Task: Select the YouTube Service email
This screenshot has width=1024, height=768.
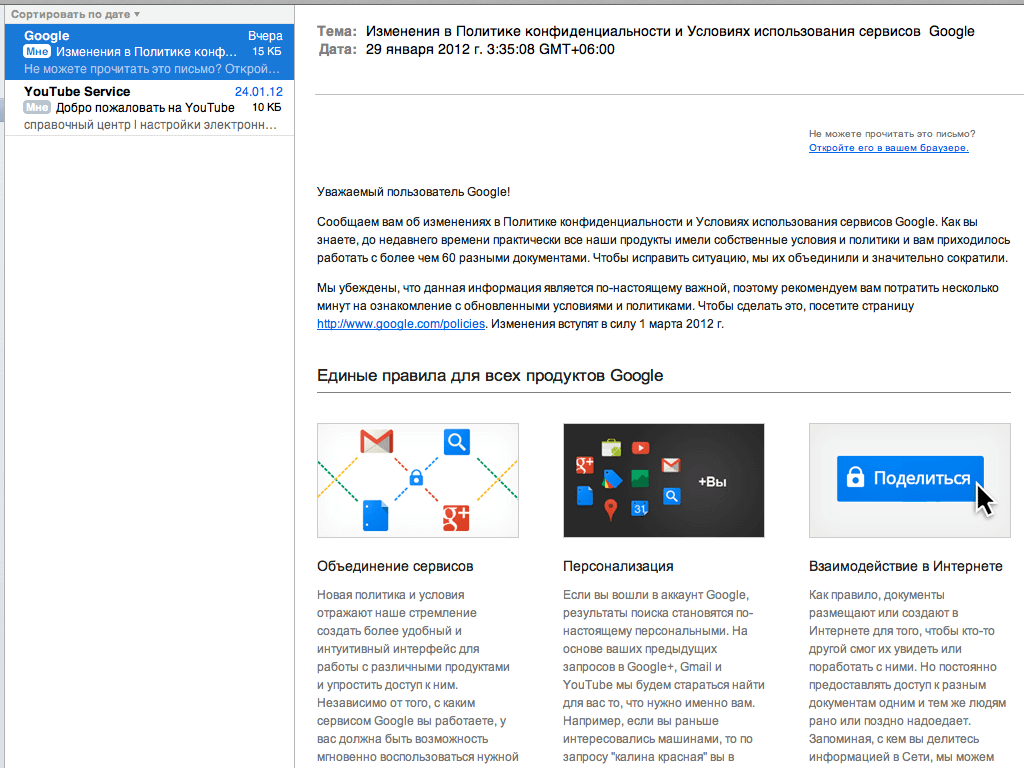Action: [x=150, y=108]
